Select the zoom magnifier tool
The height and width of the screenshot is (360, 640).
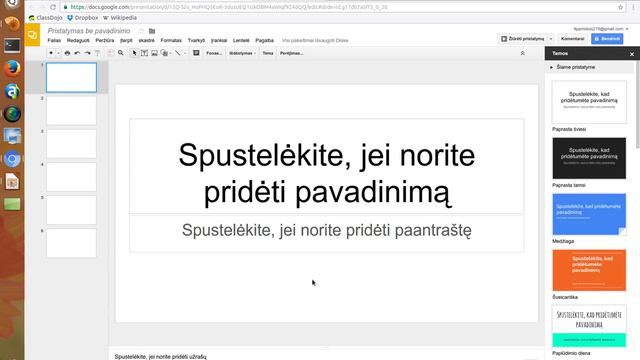(x=121, y=53)
